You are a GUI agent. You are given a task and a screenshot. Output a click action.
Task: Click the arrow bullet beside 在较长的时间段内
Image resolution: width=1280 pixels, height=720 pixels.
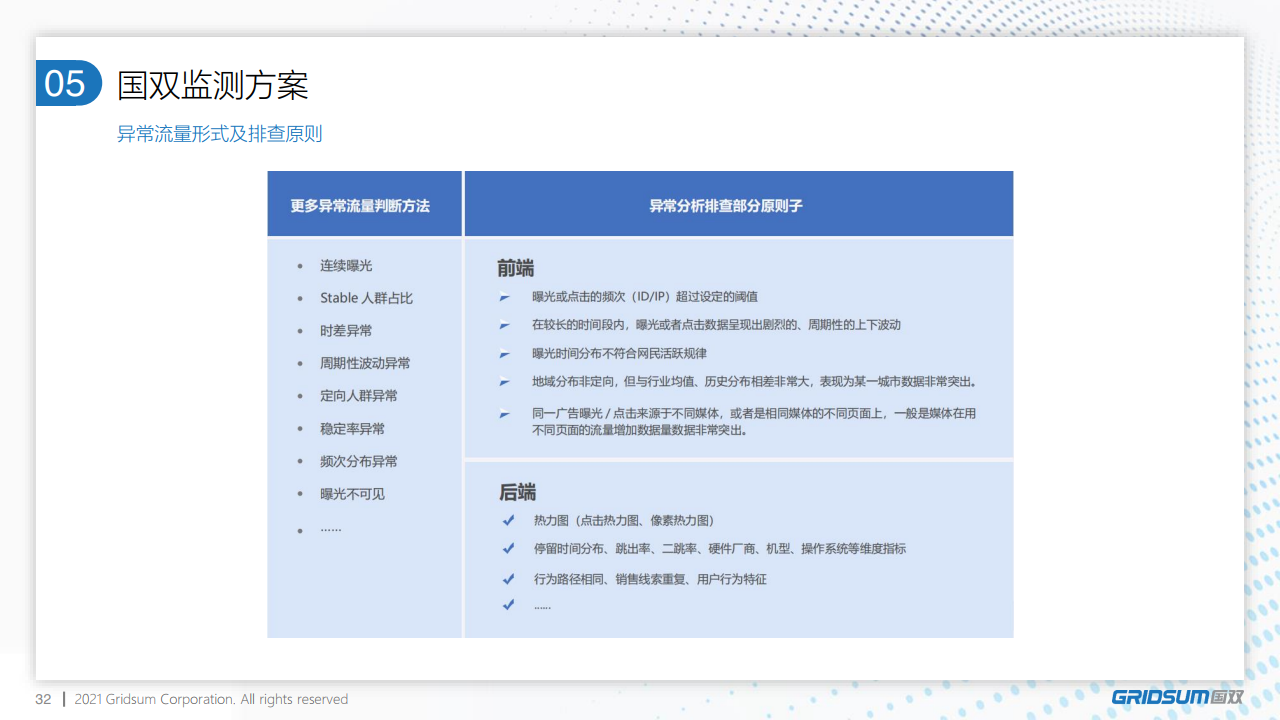[505, 325]
